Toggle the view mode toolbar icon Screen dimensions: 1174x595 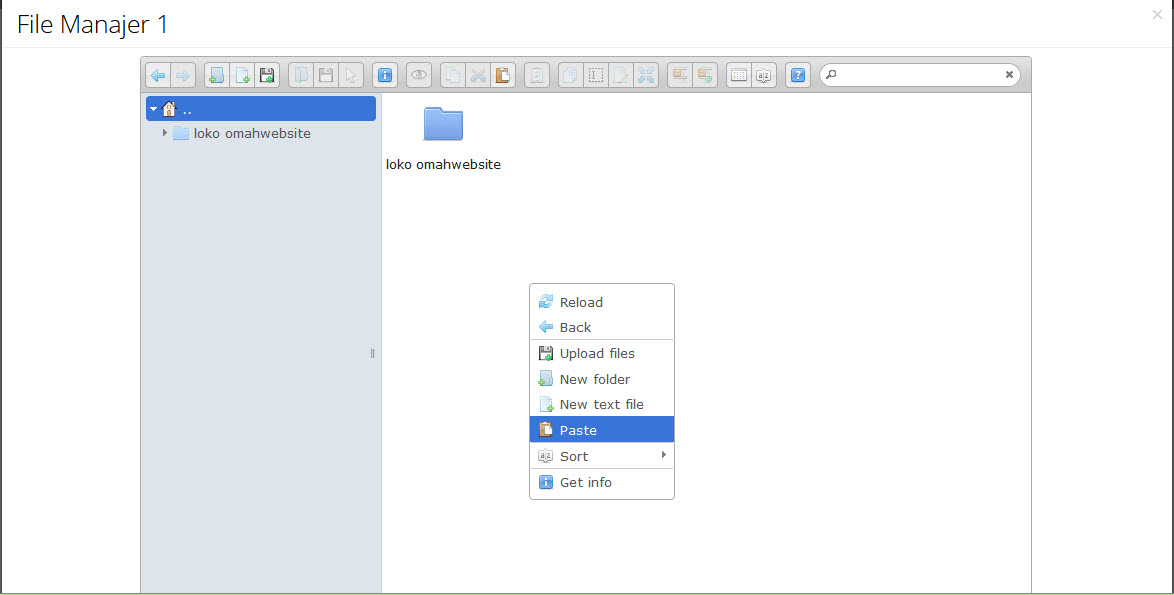738,75
